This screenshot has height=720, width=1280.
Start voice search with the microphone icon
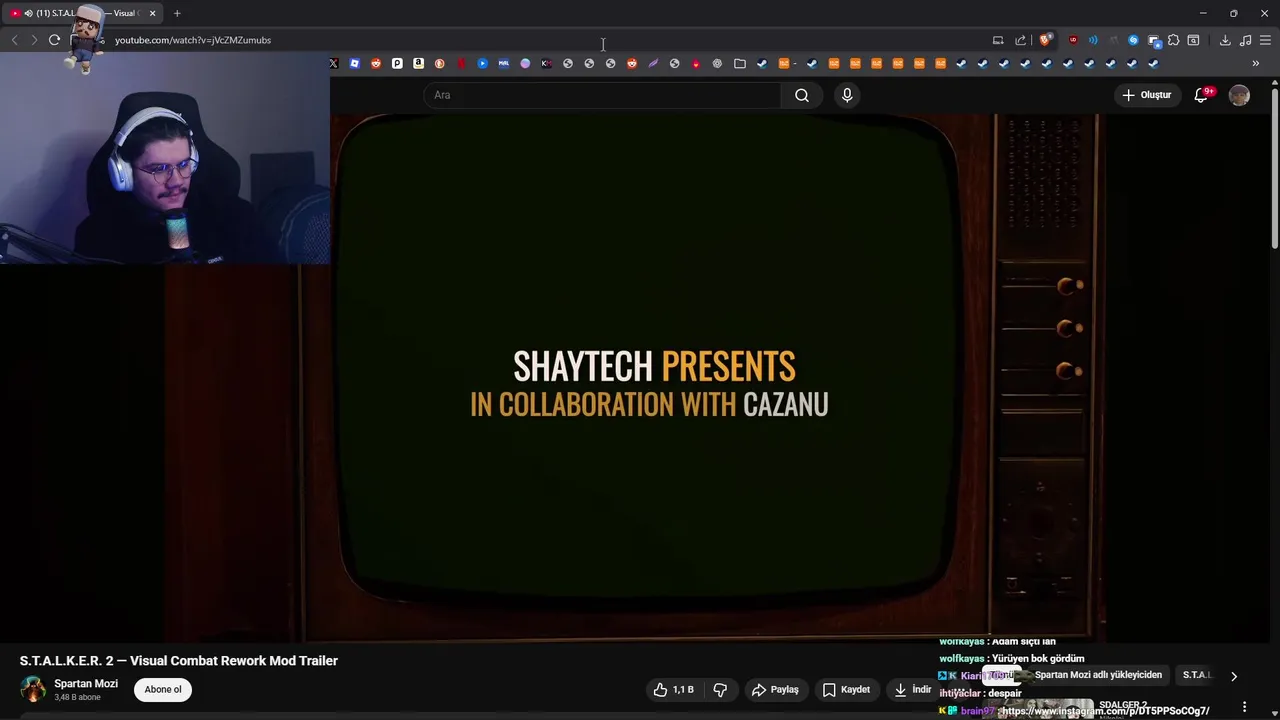[847, 95]
